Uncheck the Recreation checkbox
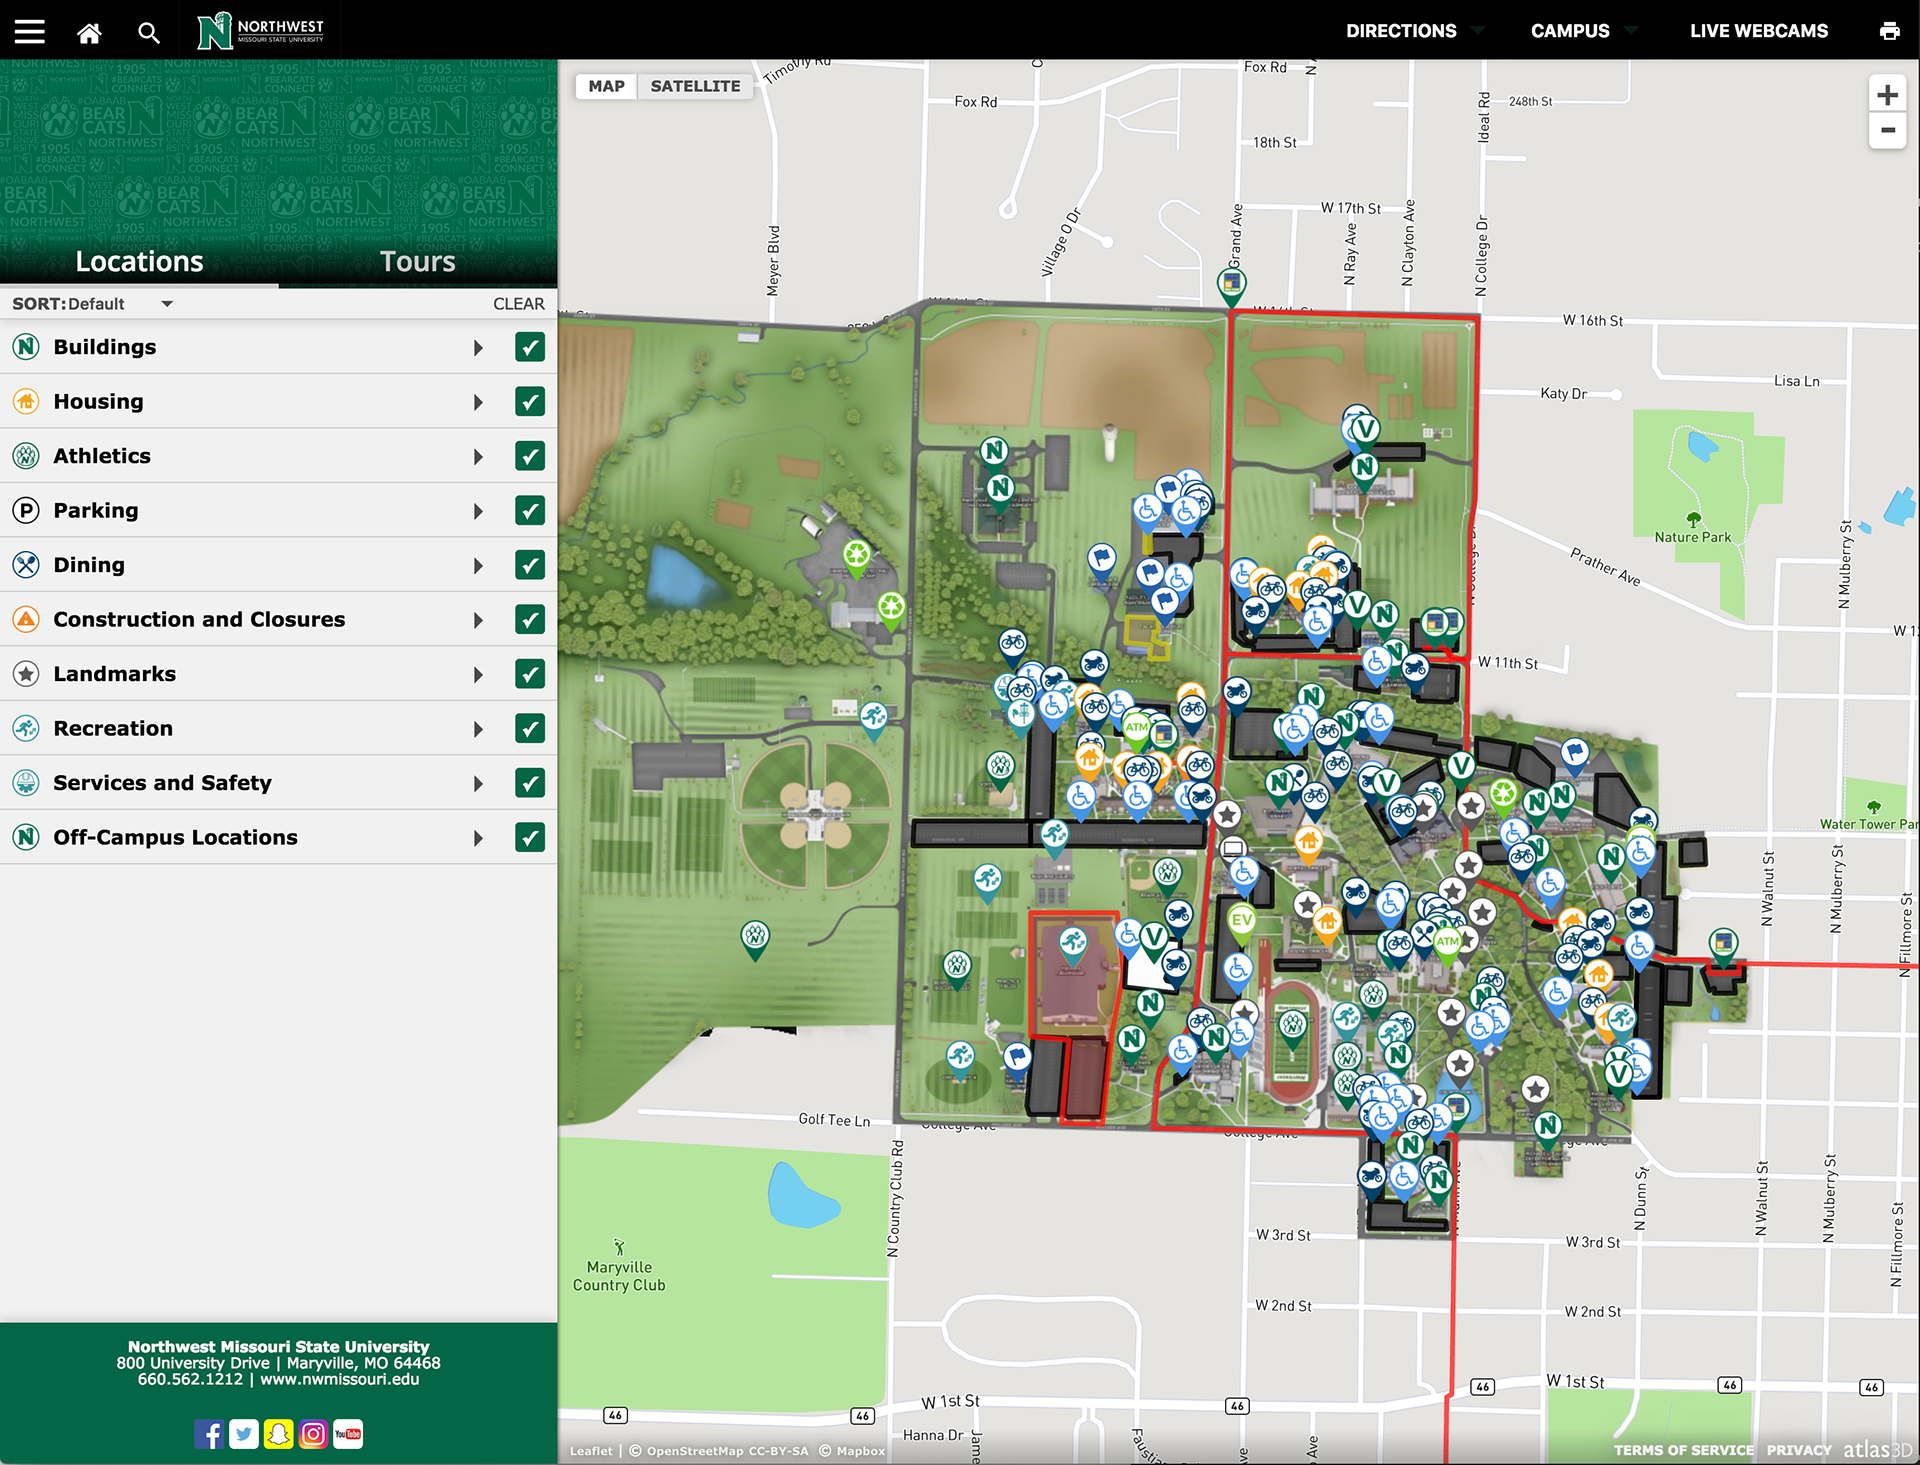The height and width of the screenshot is (1465, 1920). [530, 728]
